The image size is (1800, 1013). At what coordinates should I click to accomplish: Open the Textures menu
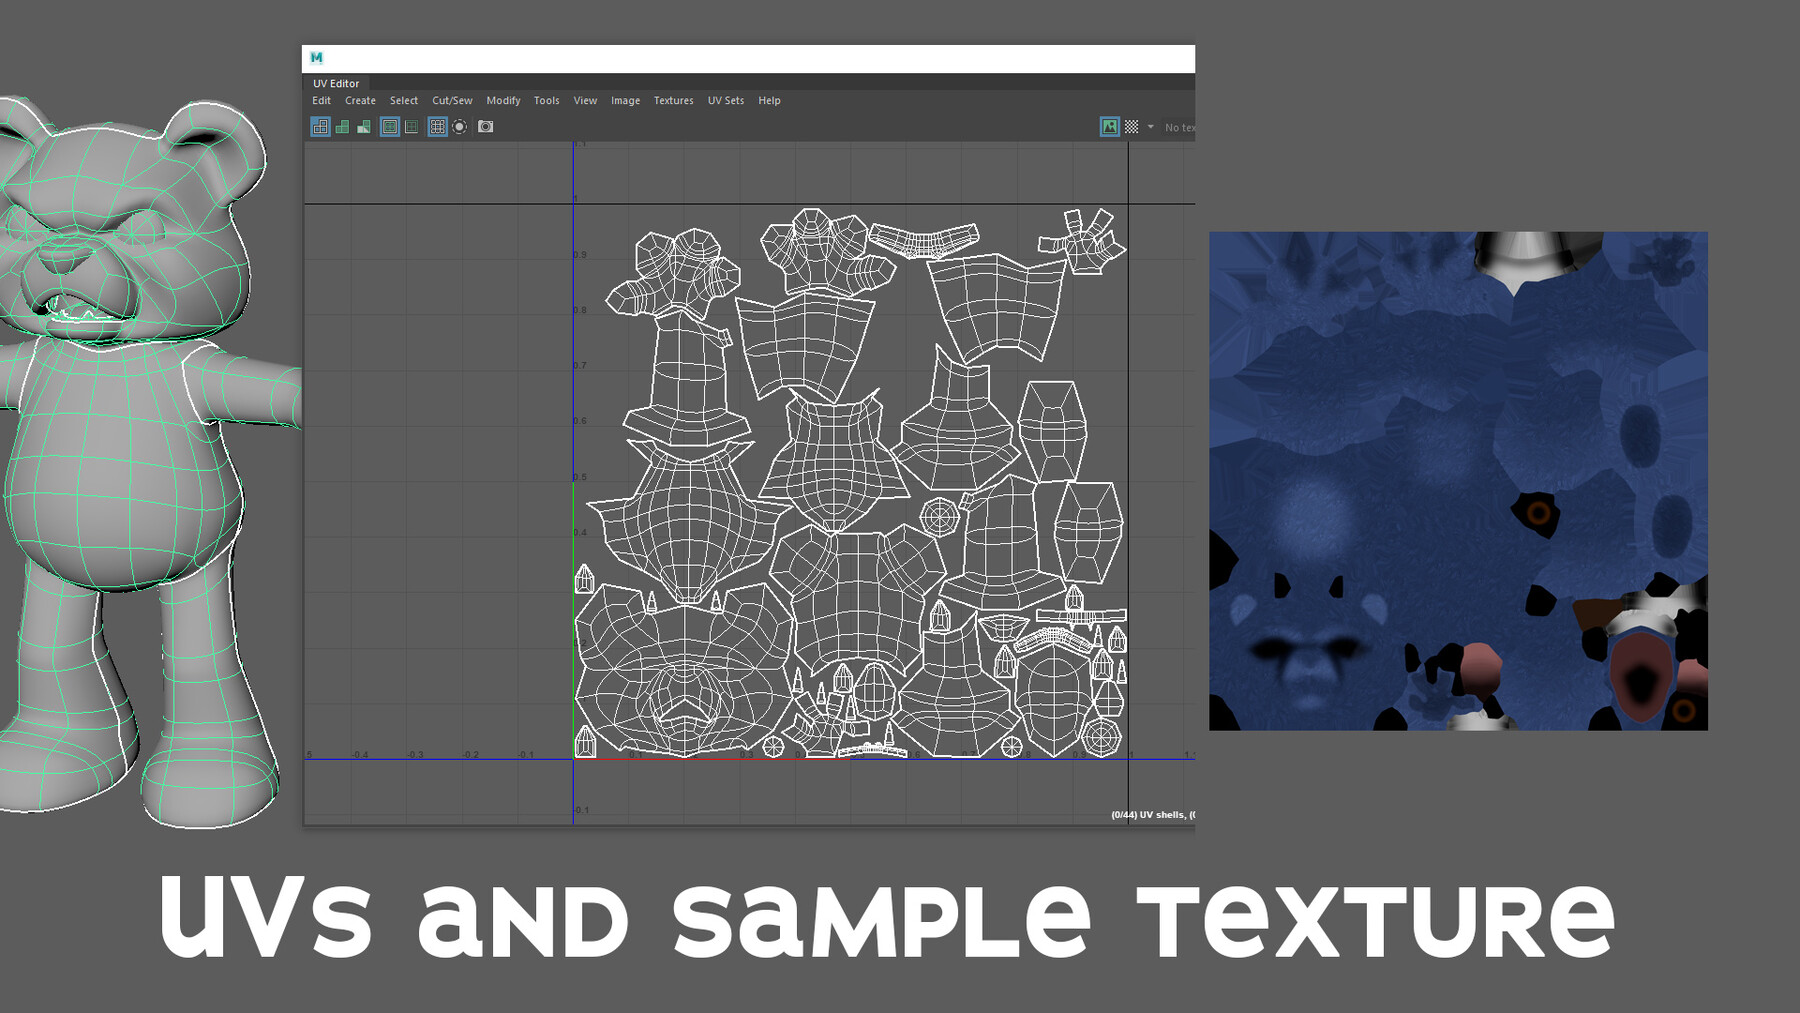tap(673, 100)
